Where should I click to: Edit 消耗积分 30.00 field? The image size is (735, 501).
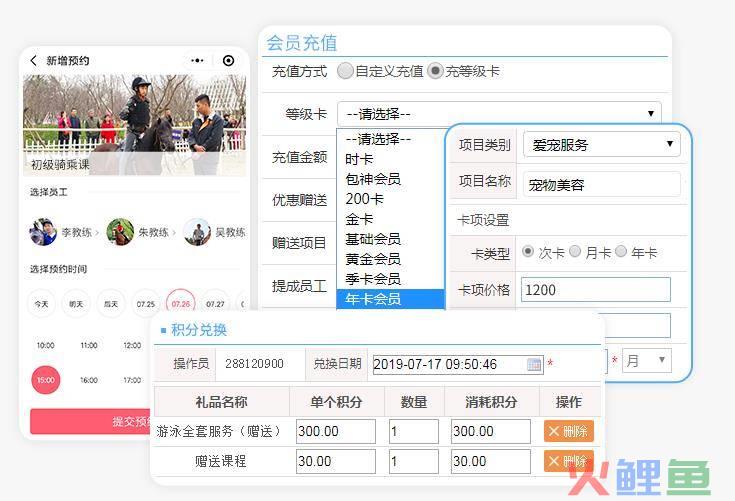pos(491,461)
